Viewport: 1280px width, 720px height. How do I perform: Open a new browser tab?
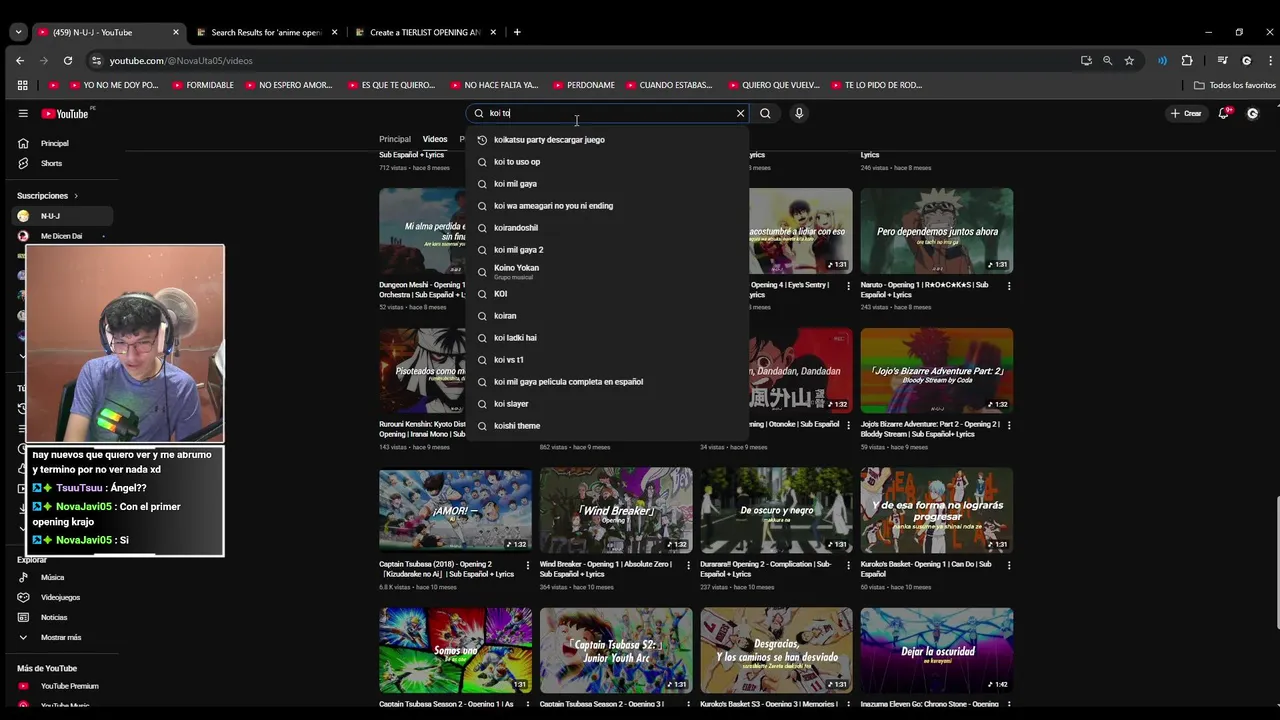[517, 32]
